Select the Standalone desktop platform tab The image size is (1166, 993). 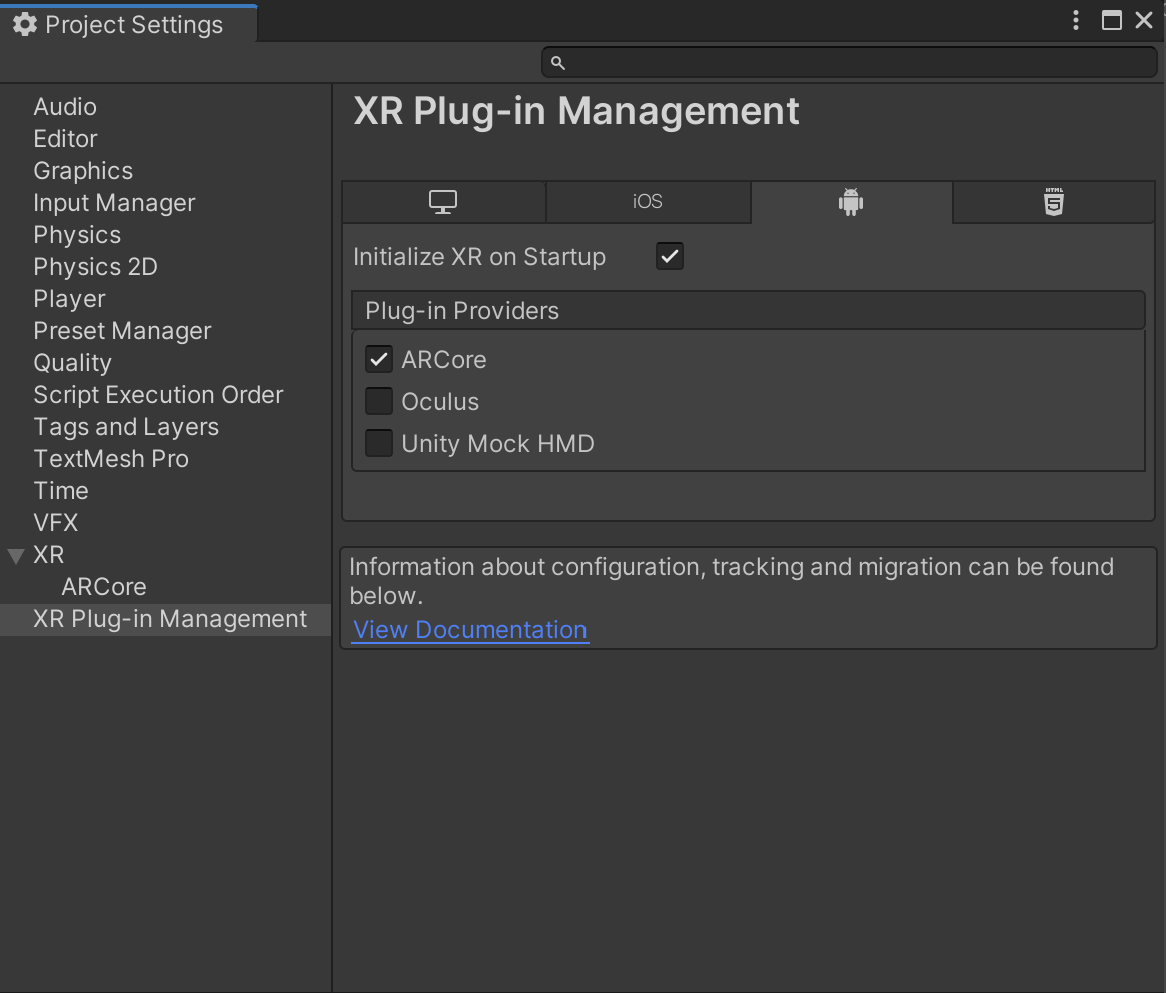click(x=443, y=202)
